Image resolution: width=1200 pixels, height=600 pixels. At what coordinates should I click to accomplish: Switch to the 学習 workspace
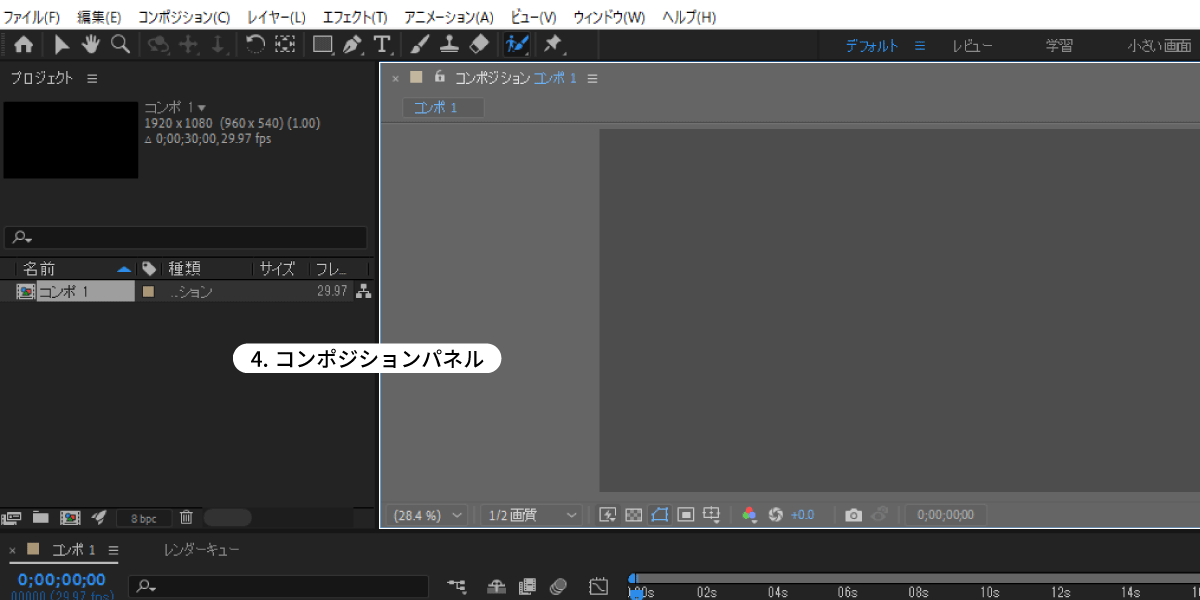1059,46
